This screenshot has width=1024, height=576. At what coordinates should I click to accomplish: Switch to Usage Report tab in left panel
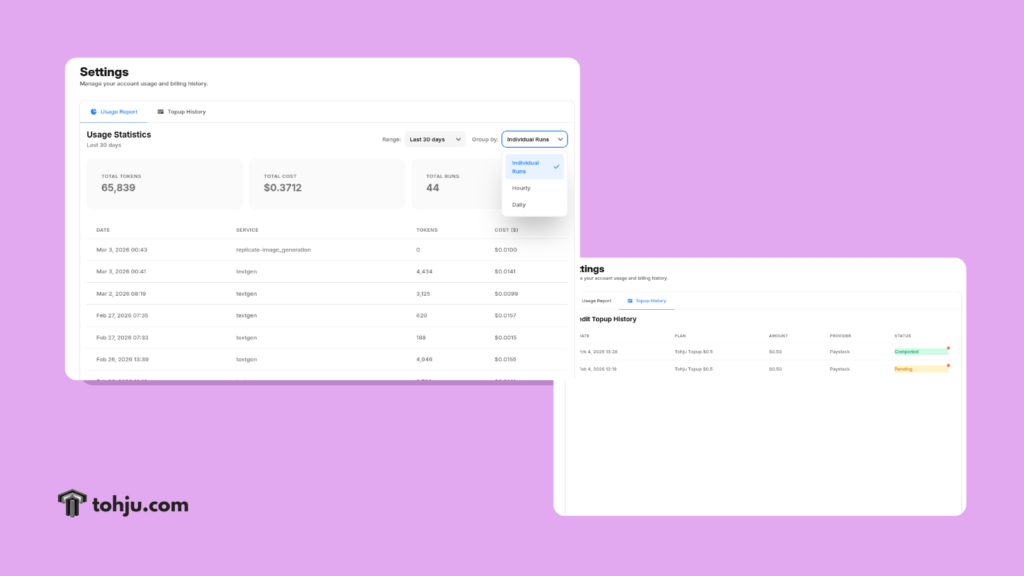coord(114,112)
